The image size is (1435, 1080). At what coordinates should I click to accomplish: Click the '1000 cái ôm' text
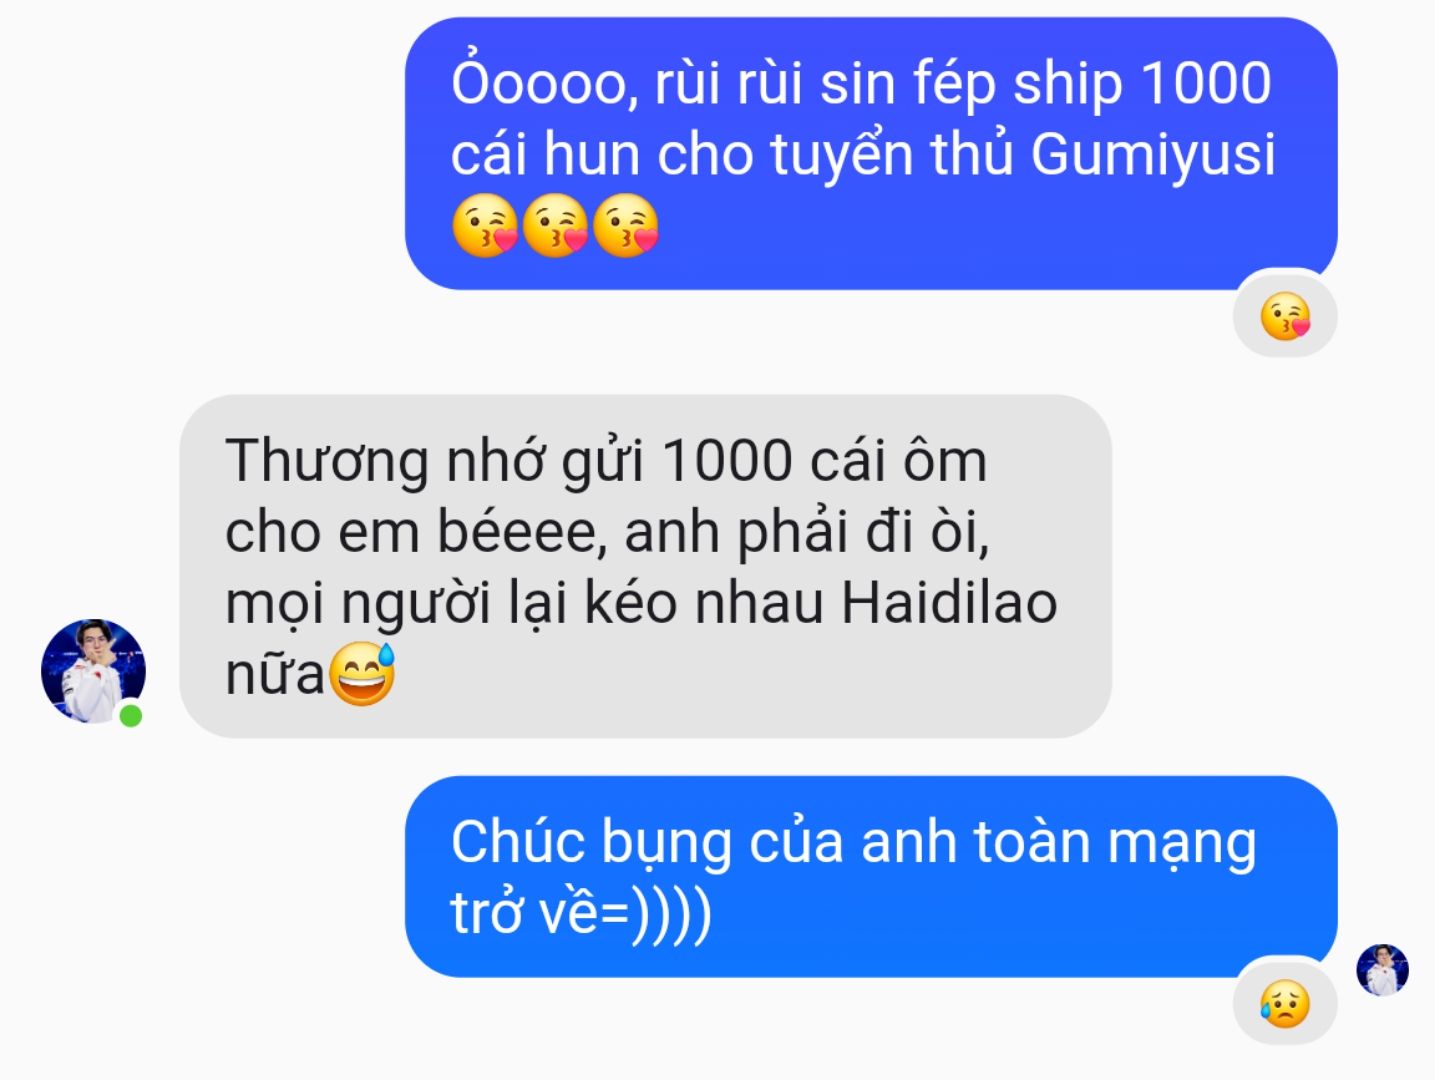824,461
